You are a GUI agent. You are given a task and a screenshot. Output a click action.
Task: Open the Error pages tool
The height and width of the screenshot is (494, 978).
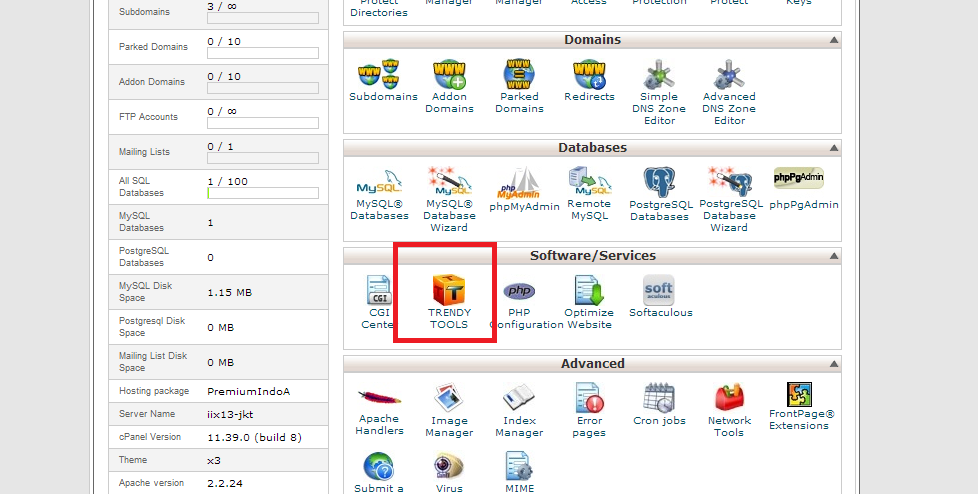(589, 400)
